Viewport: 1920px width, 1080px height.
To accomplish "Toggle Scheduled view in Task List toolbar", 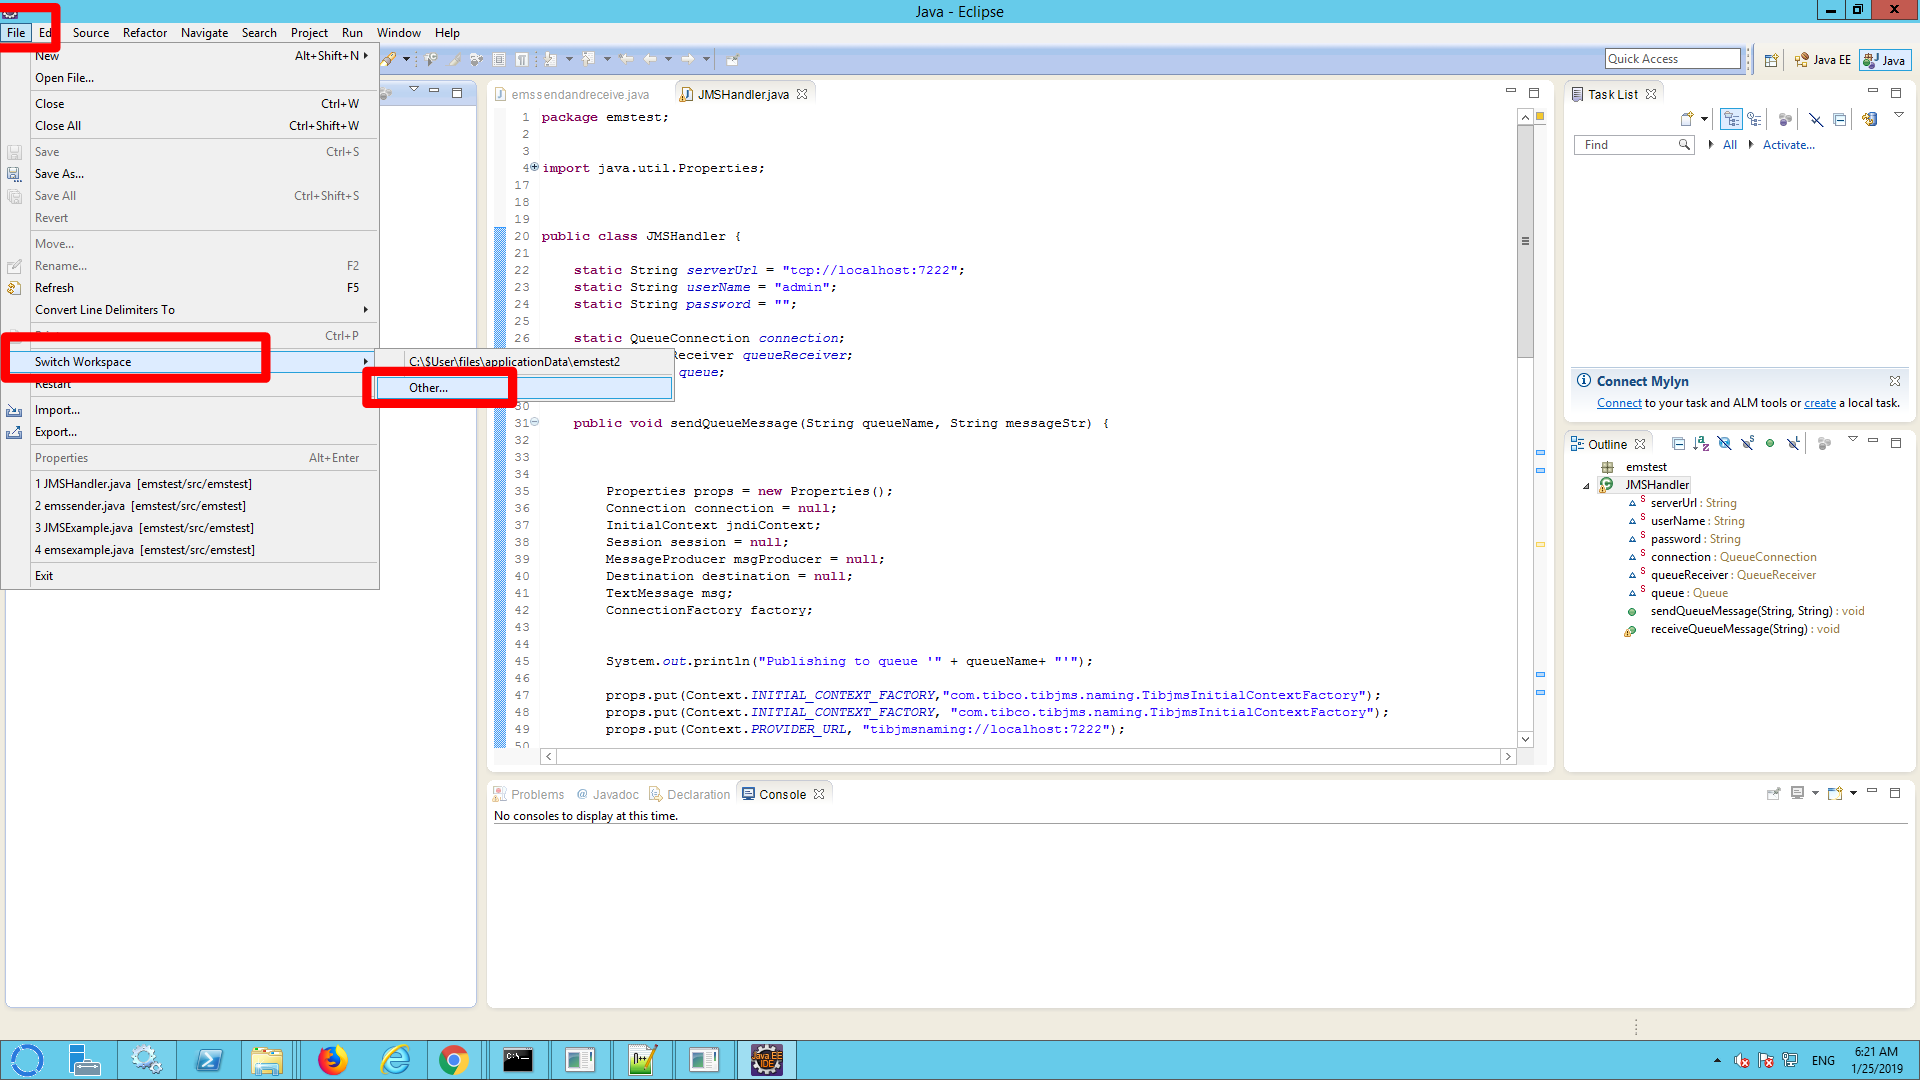I will (x=1755, y=119).
